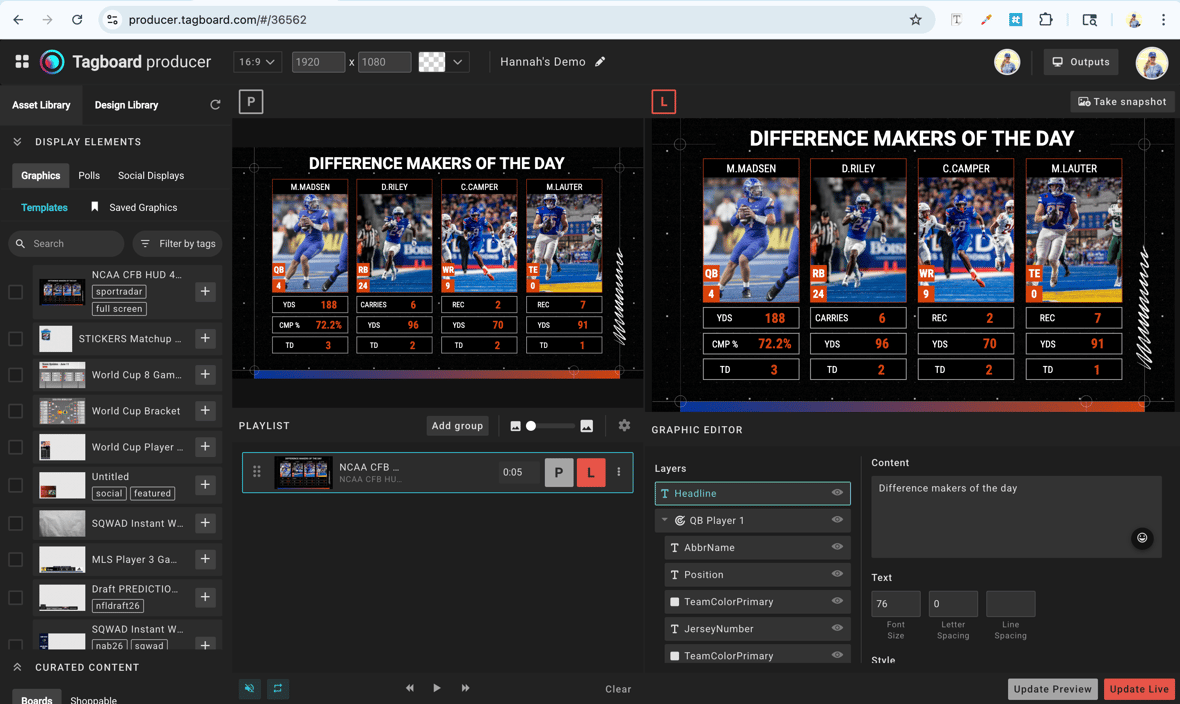The width and height of the screenshot is (1180, 704).
Task: Skip to next playlist item
Action: click(x=465, y=688)
